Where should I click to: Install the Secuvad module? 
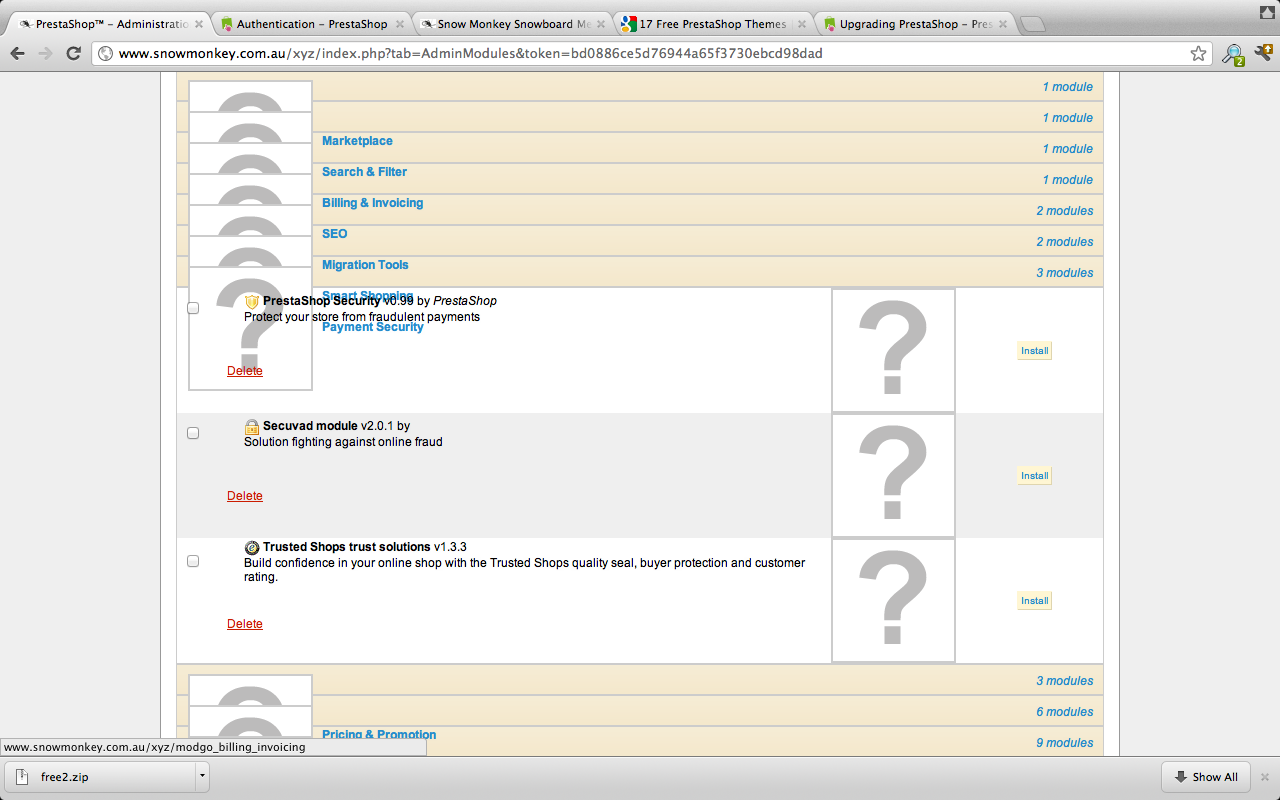[1035, 476]
